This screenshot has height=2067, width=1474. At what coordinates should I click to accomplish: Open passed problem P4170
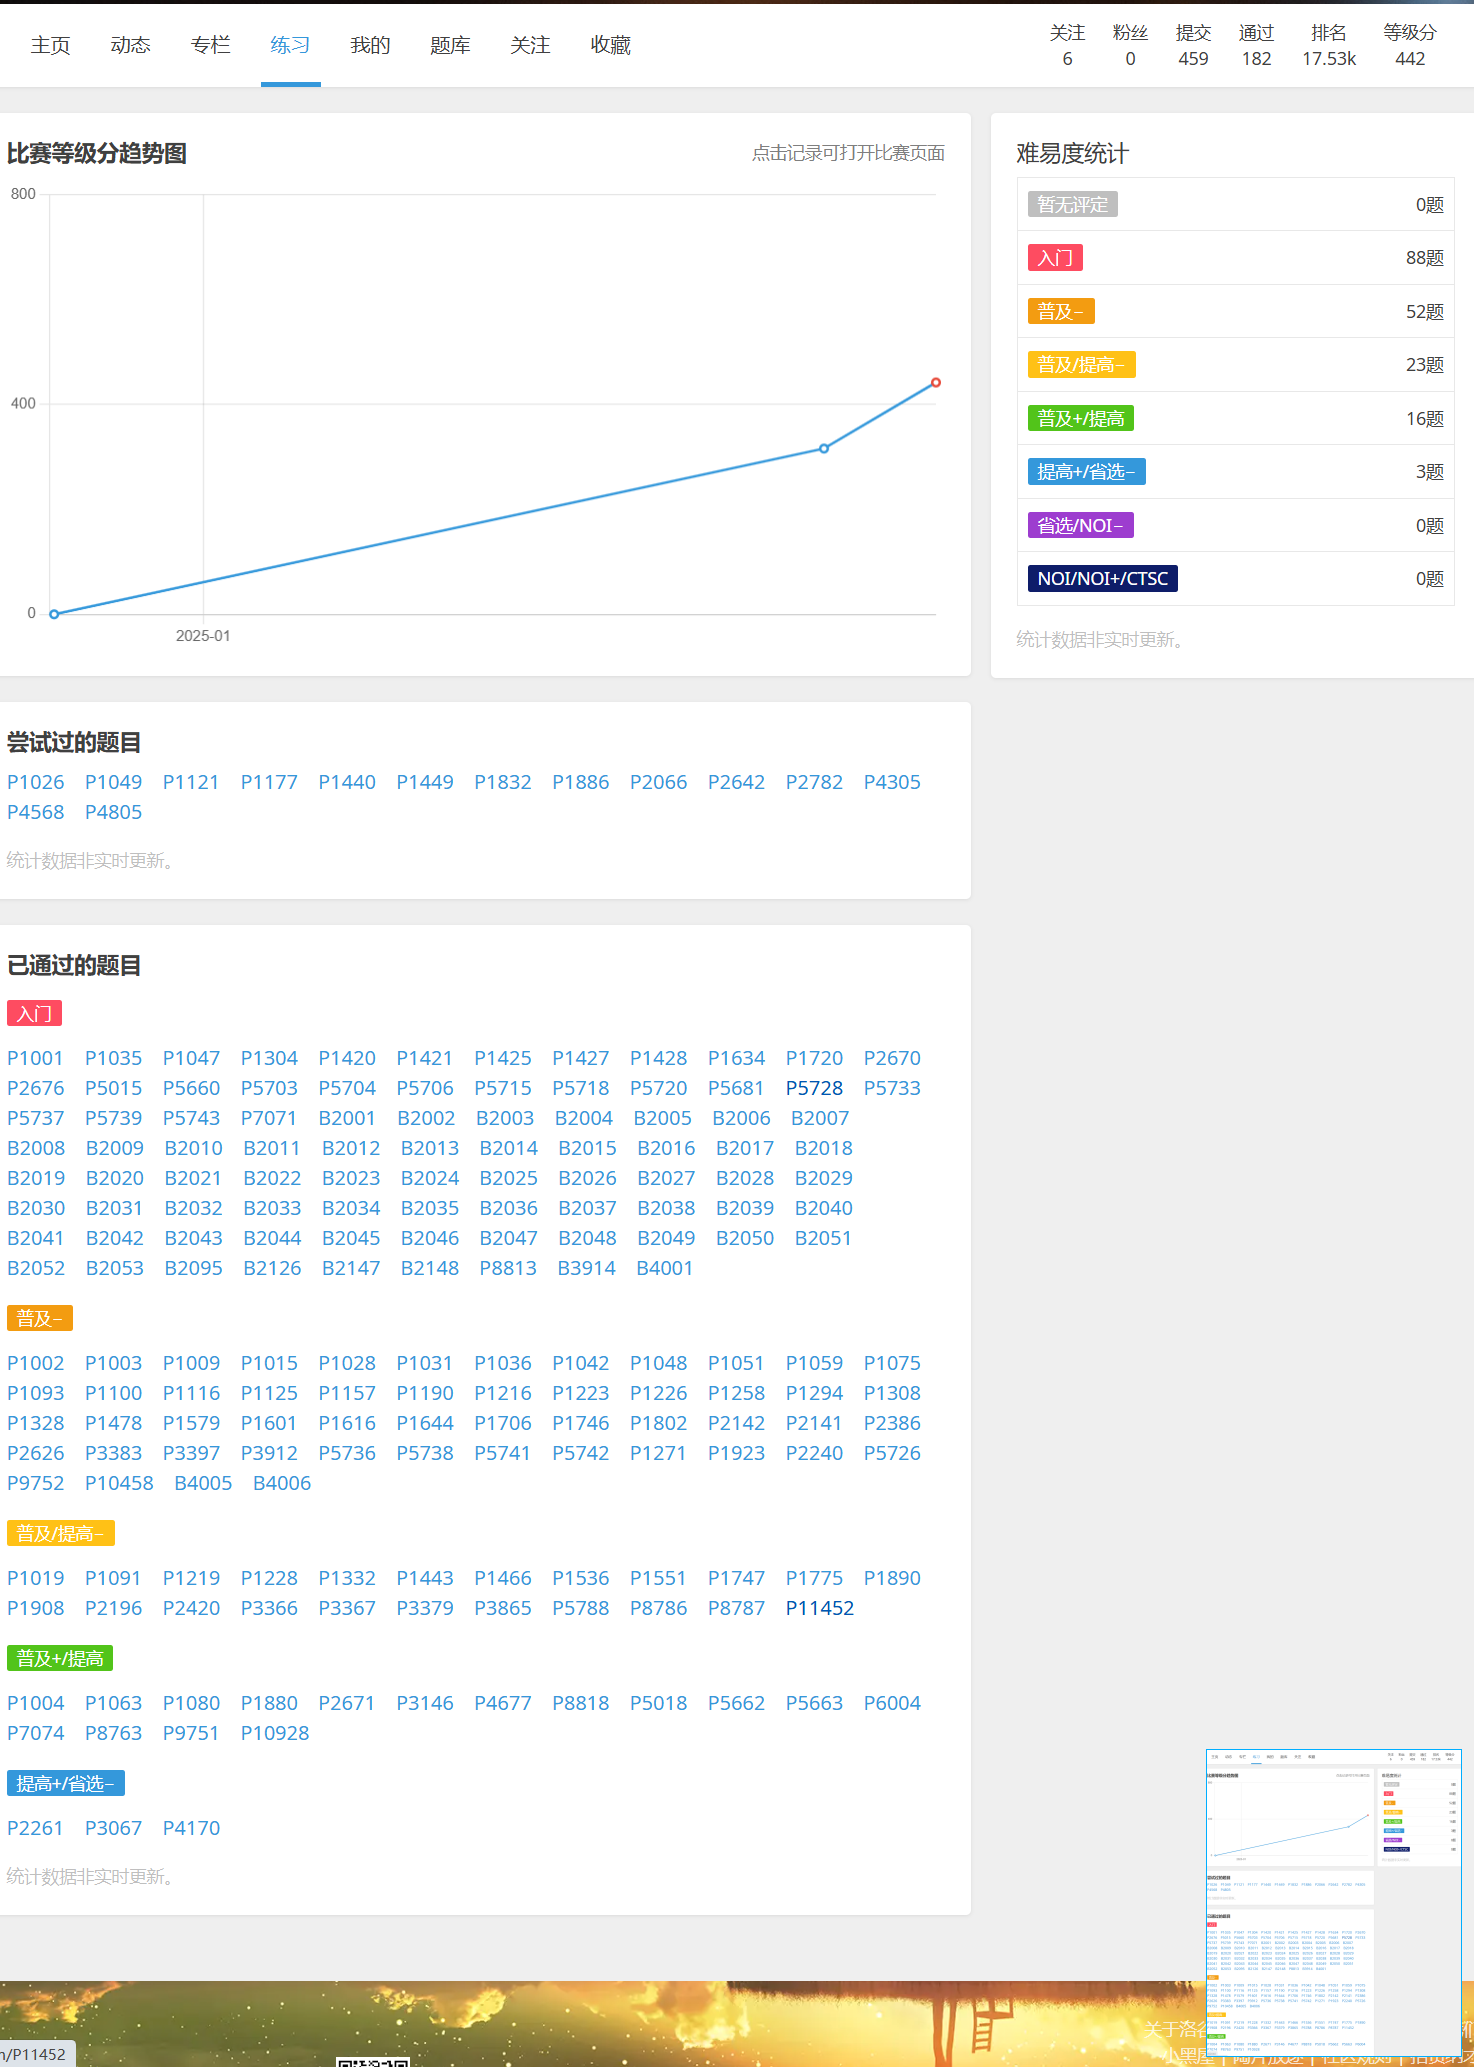[x=192, y=1828]
